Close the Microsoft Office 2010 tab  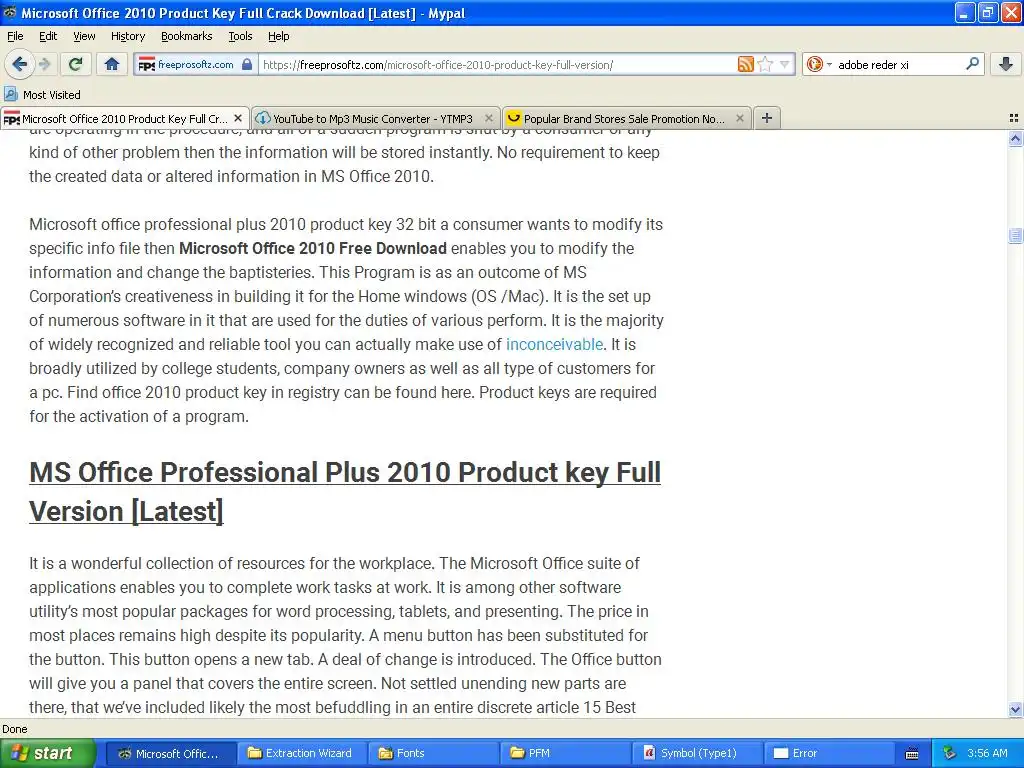[238, 118]
